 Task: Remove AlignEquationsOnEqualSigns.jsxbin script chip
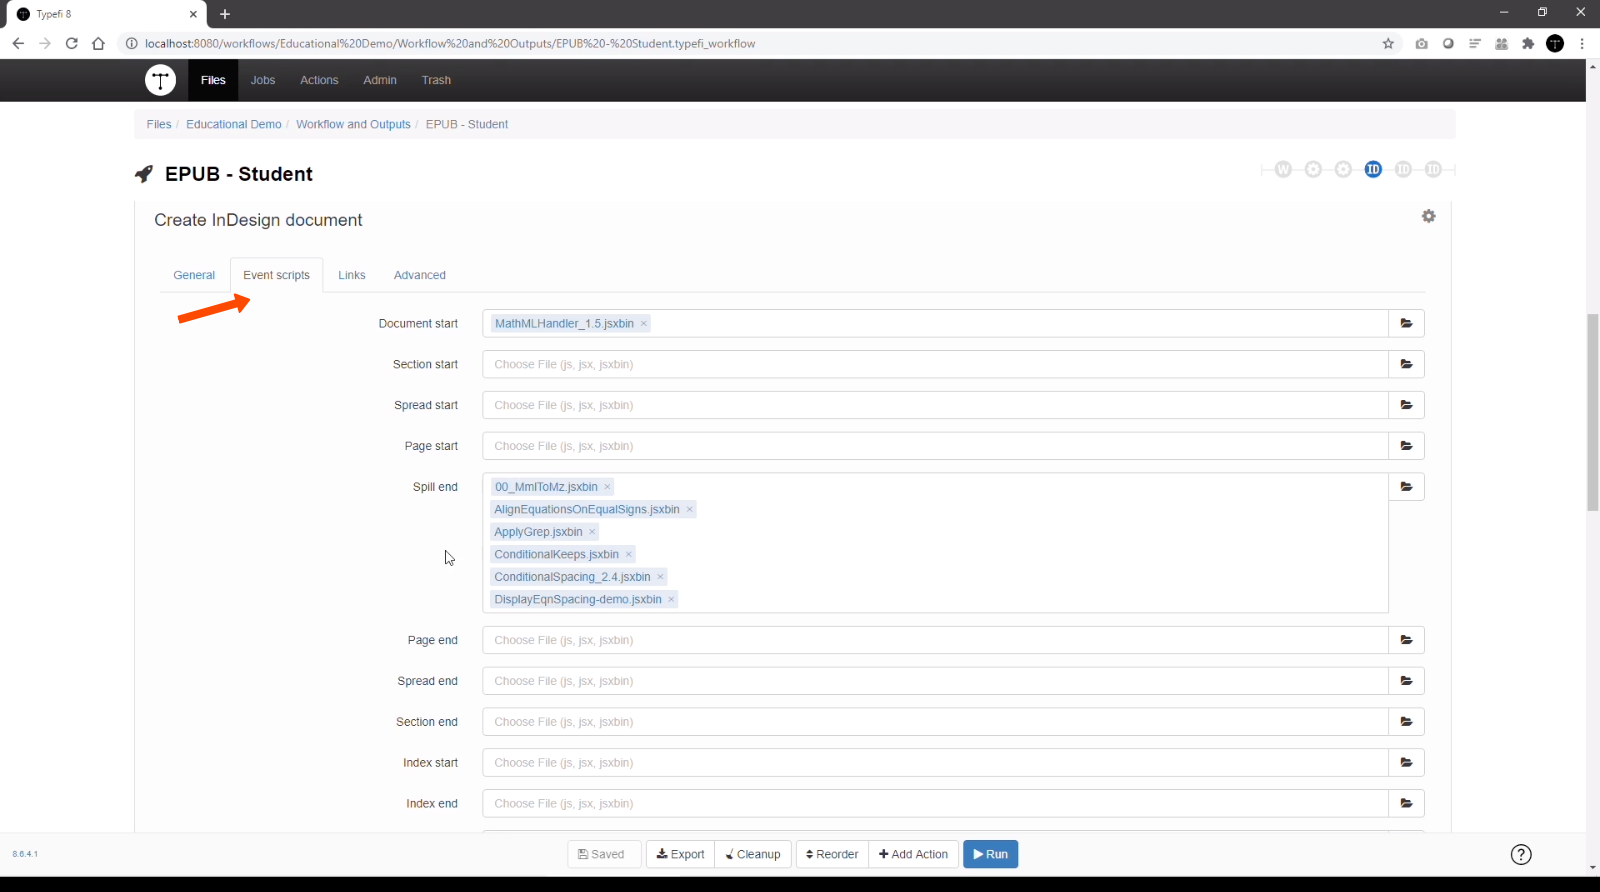coord(689,510)
